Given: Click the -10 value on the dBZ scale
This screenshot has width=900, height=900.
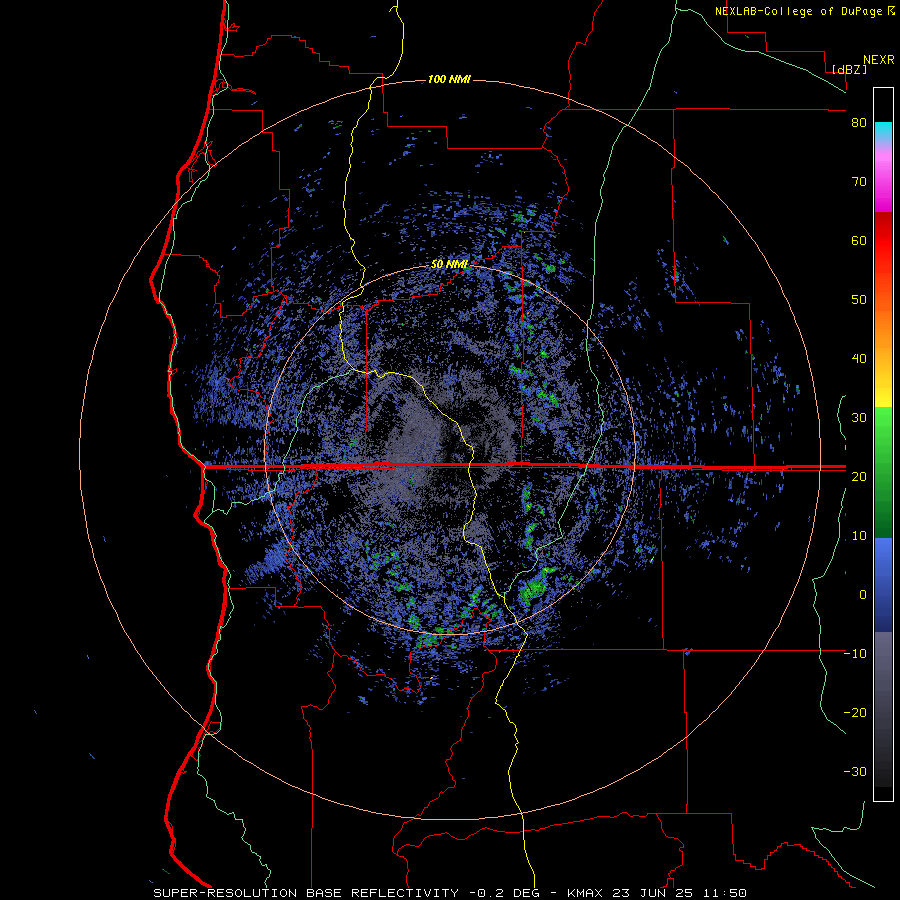Looking at the screenshot, I should [x=855, y=654].
